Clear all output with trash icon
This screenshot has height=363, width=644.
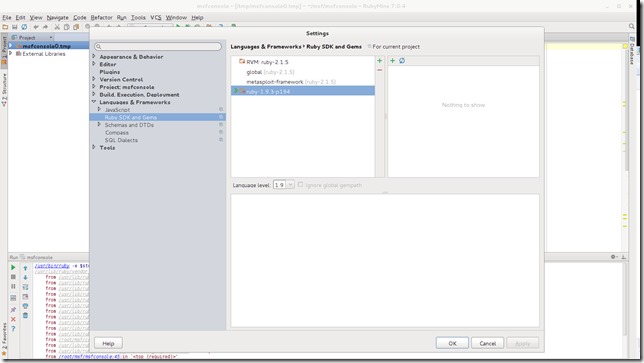tap(25, 315)
